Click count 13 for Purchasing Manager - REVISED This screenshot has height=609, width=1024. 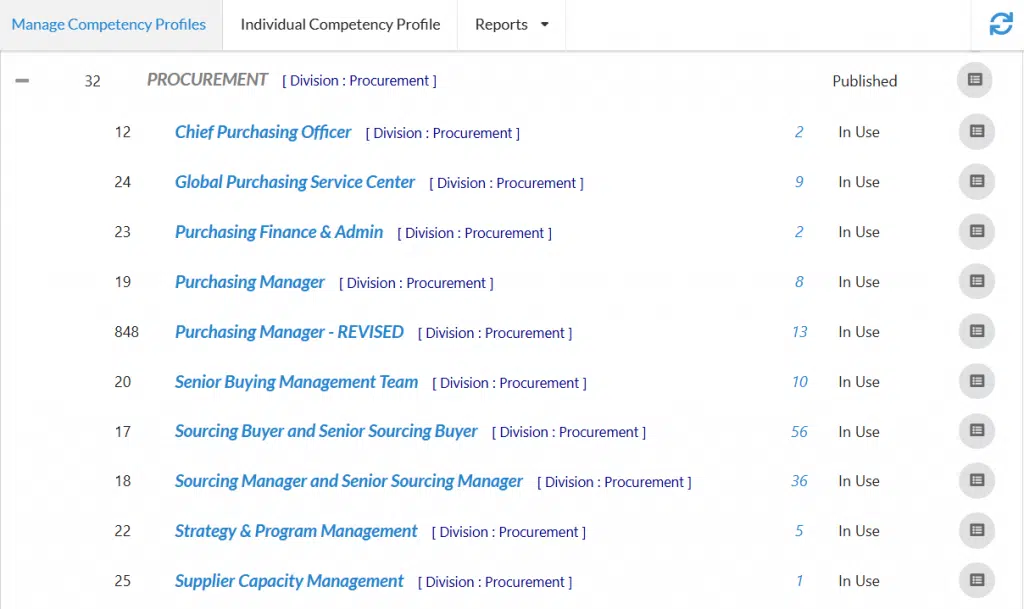pos(799,332)
